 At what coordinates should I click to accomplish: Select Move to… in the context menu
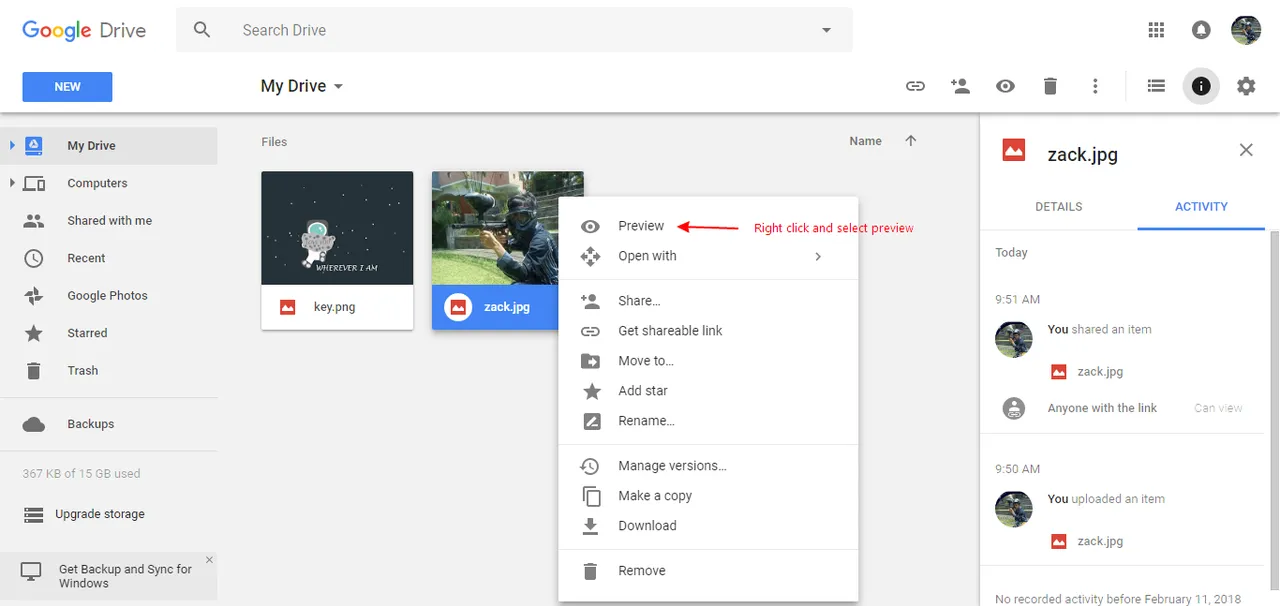pyautogui.click(x=709, y=361)
